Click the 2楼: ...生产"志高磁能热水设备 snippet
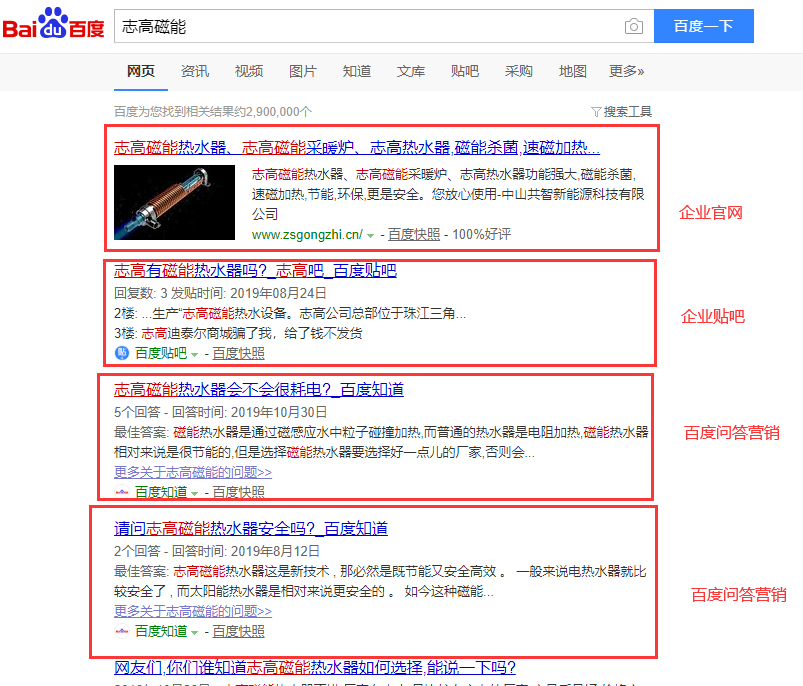 (290, 313)
